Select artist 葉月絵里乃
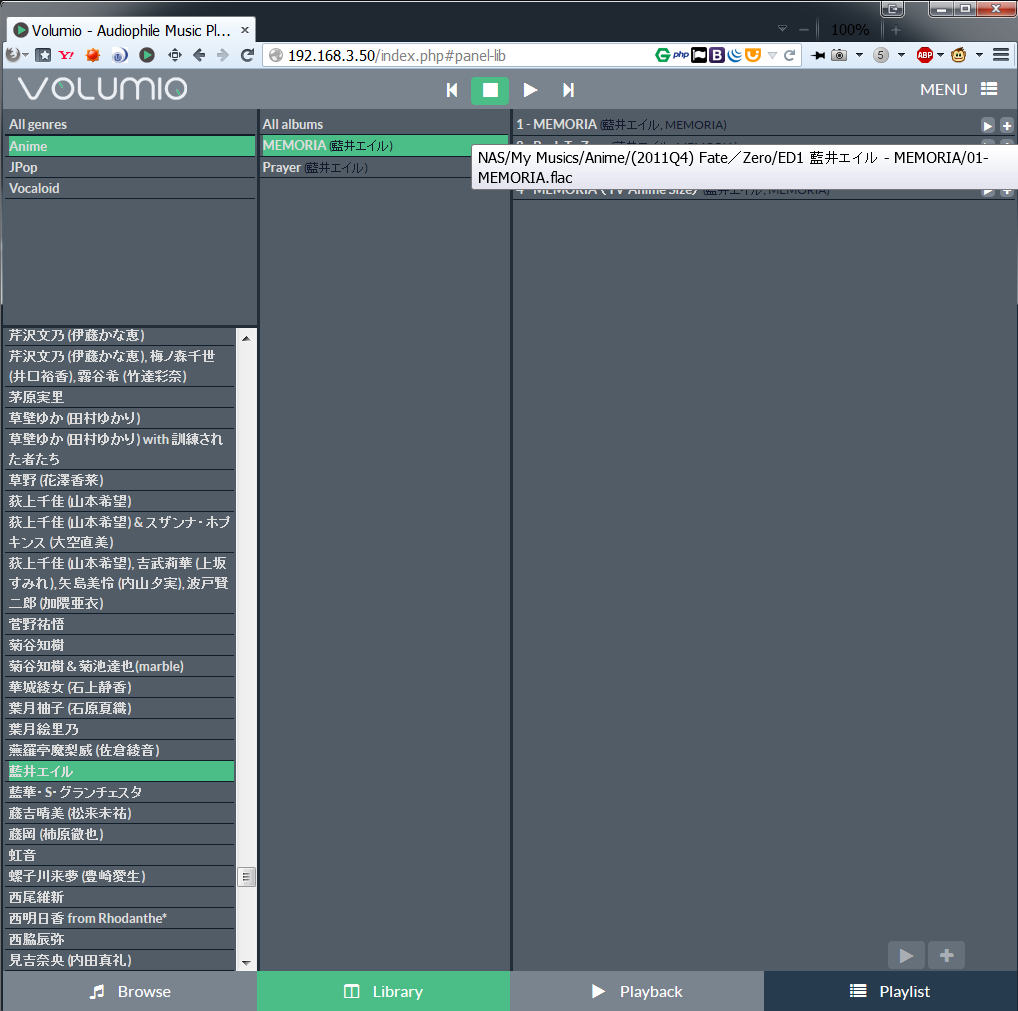The image size is (1018, 1011). click(x=120, y=729)
